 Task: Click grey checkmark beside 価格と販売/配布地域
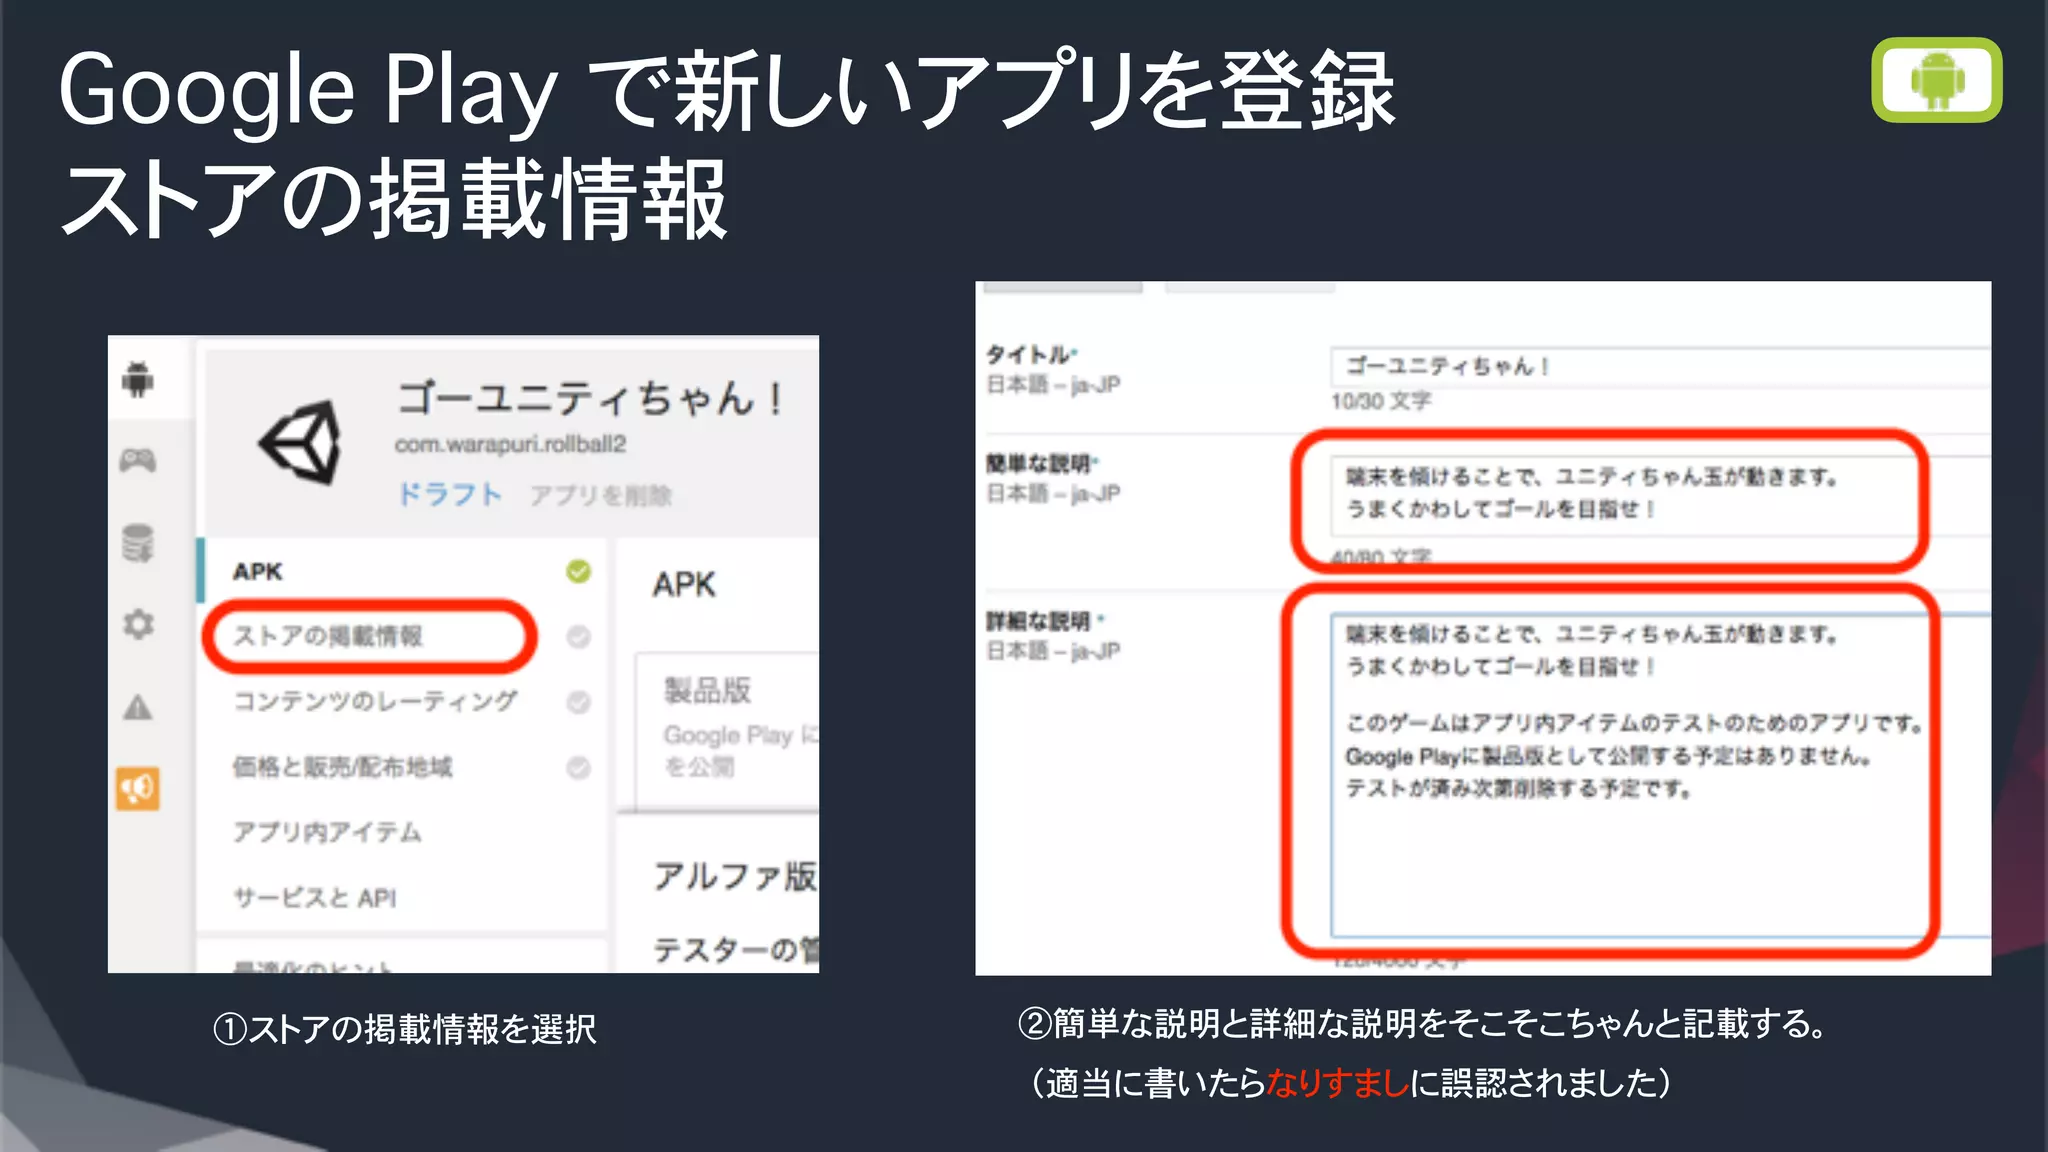578,767
